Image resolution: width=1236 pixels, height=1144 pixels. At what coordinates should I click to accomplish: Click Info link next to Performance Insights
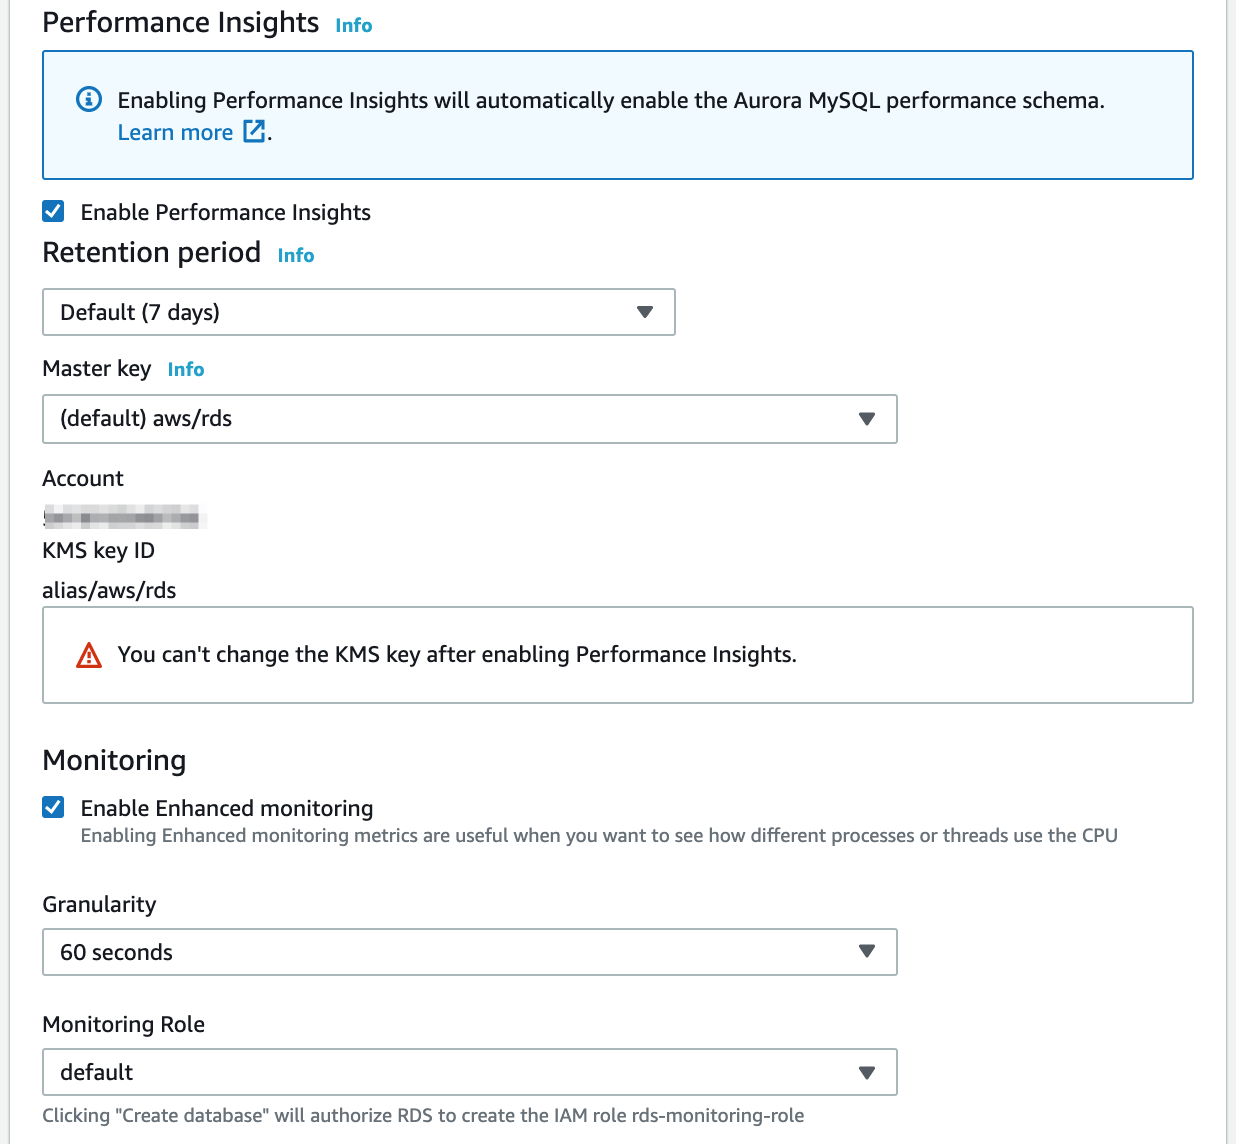coord(354,25)
